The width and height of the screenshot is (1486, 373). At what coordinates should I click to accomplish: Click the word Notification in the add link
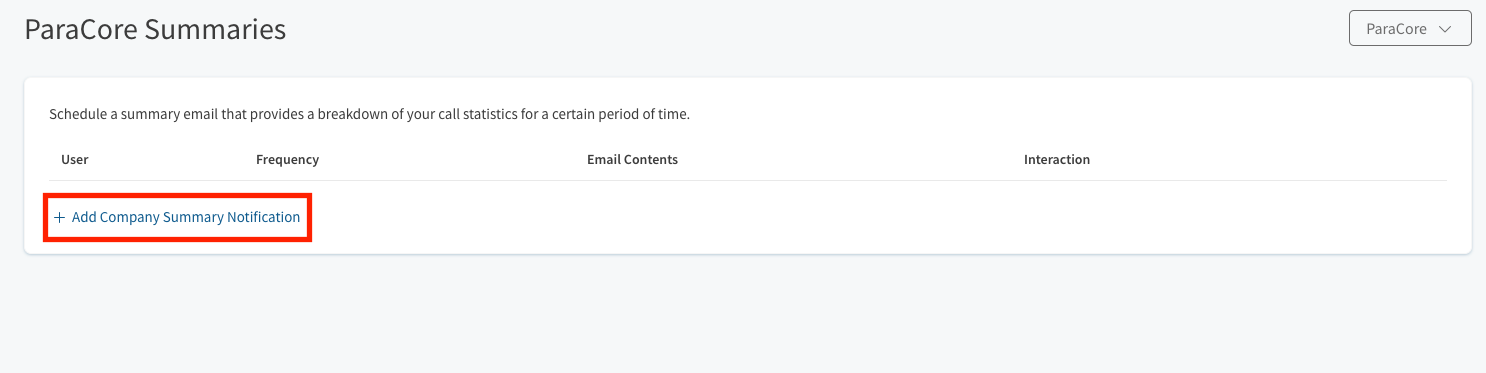pyautogui.click(x=262, y=217)
